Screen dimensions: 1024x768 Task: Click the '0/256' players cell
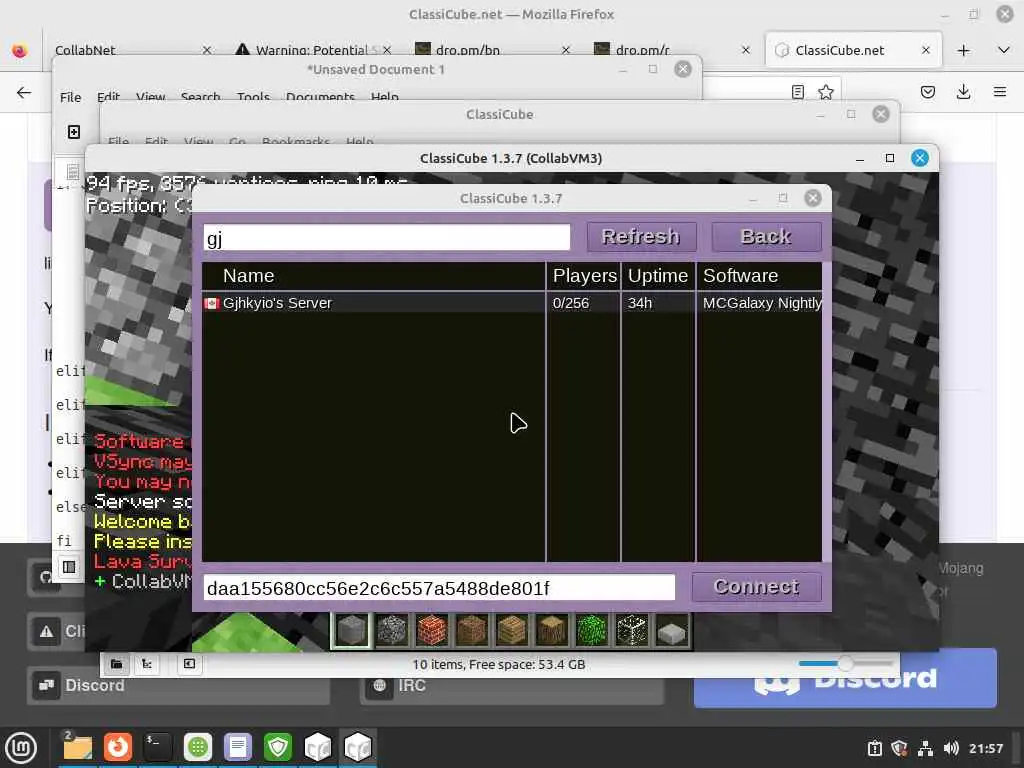[x=571, y=303]
